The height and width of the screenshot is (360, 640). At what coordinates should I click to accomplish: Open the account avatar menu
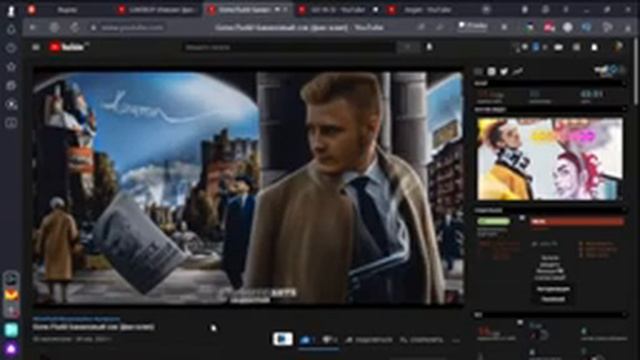pos(618,47)
